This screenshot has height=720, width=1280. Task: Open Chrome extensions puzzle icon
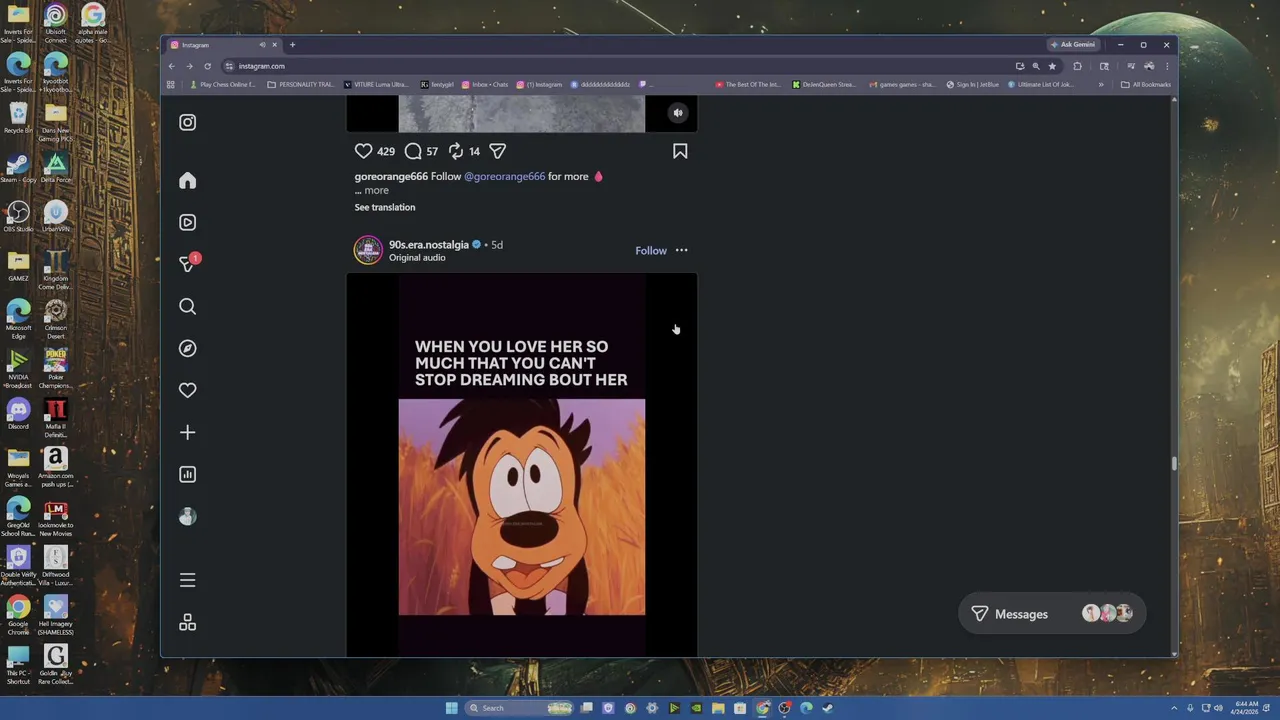(x=1077, y=66)
